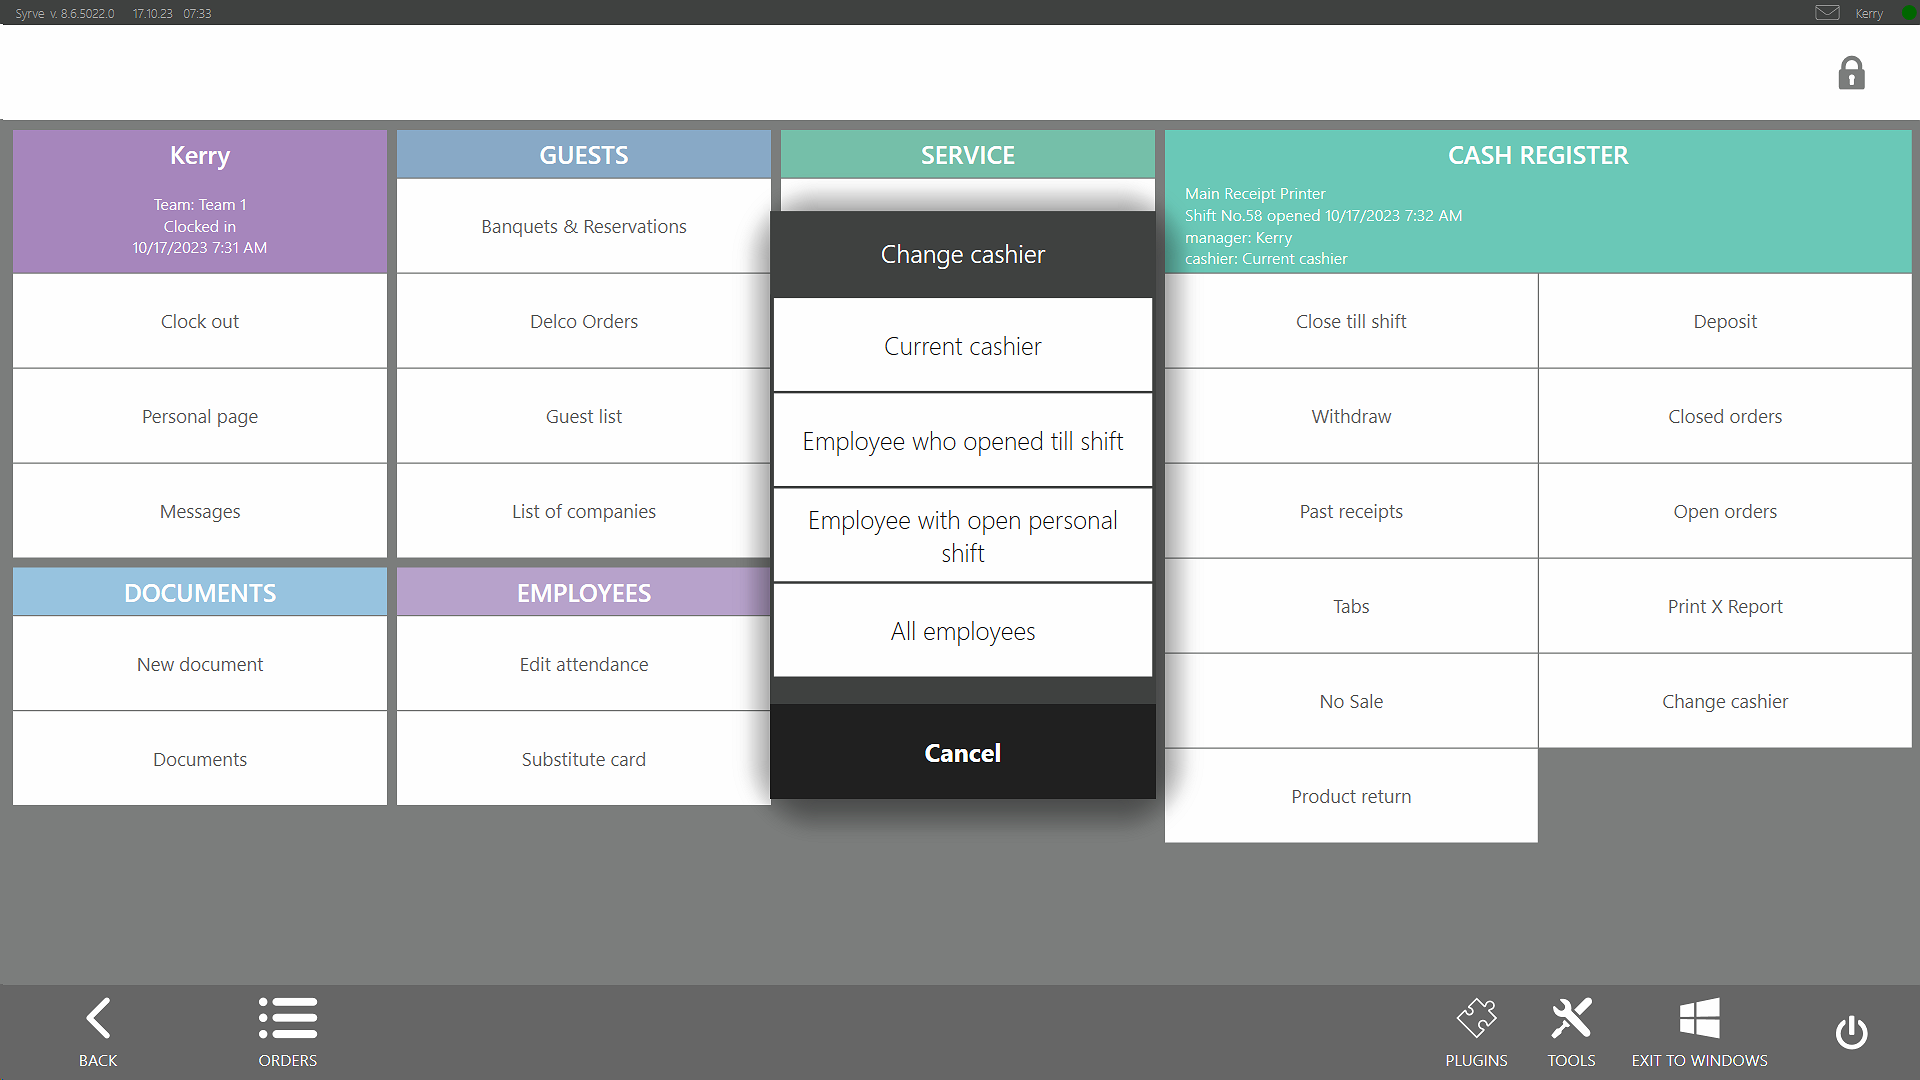1920x1080 pixels.
Task: Click the Kerry user name in status bar
Action: [x=1868, y=13]
